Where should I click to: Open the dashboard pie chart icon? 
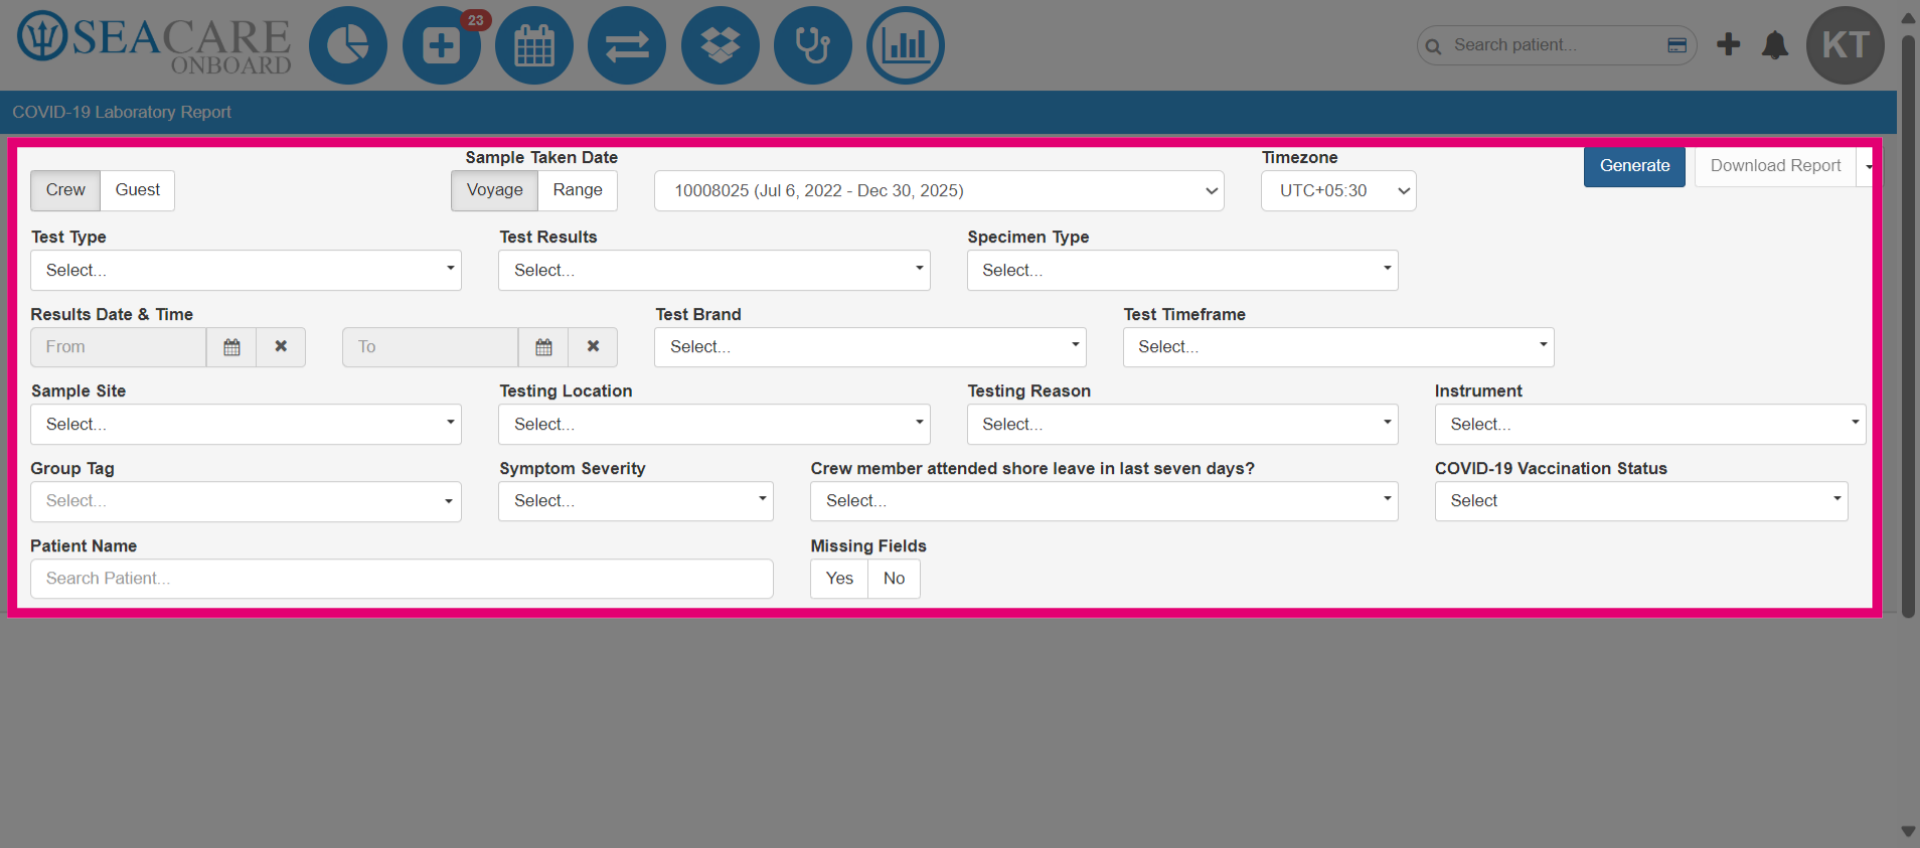tap(348, 45)
